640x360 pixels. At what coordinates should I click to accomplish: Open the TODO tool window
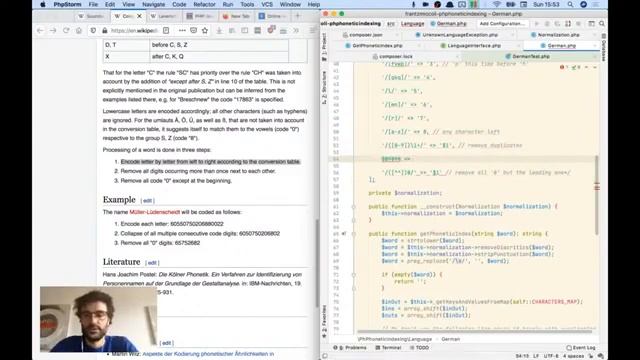coord(419,348)
